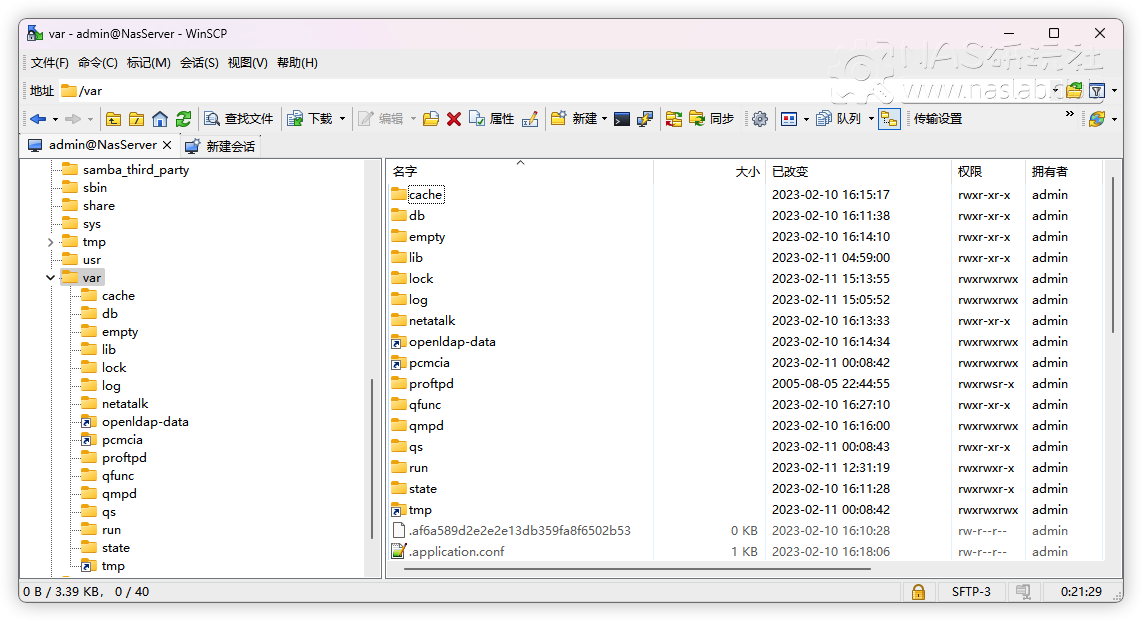Select file .af6a589d2e2e2e13db359fa8f6502b53

pos(519,531)
